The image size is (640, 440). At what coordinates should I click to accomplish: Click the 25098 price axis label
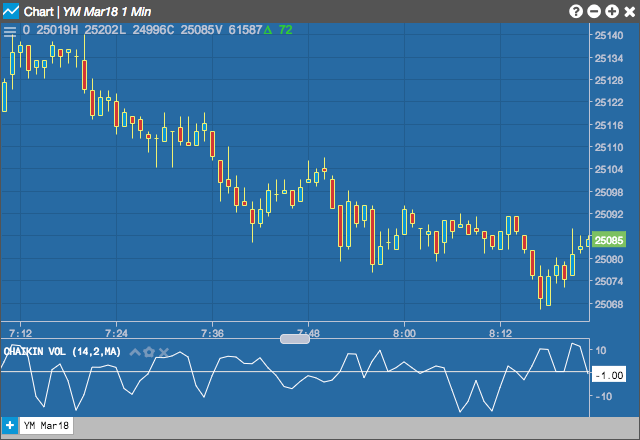click(609, 192)
